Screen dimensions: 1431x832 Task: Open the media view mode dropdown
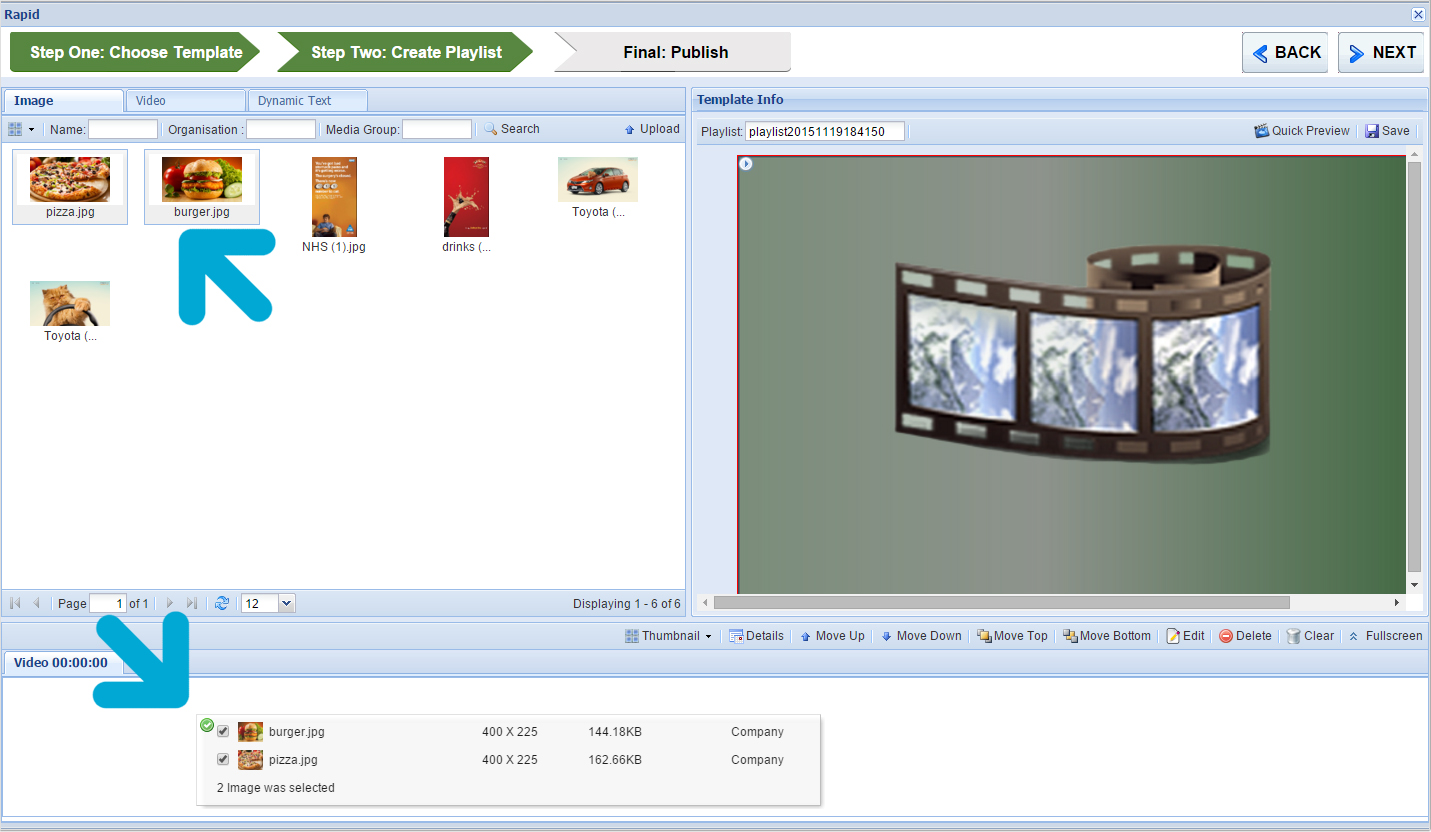(21, 129)
